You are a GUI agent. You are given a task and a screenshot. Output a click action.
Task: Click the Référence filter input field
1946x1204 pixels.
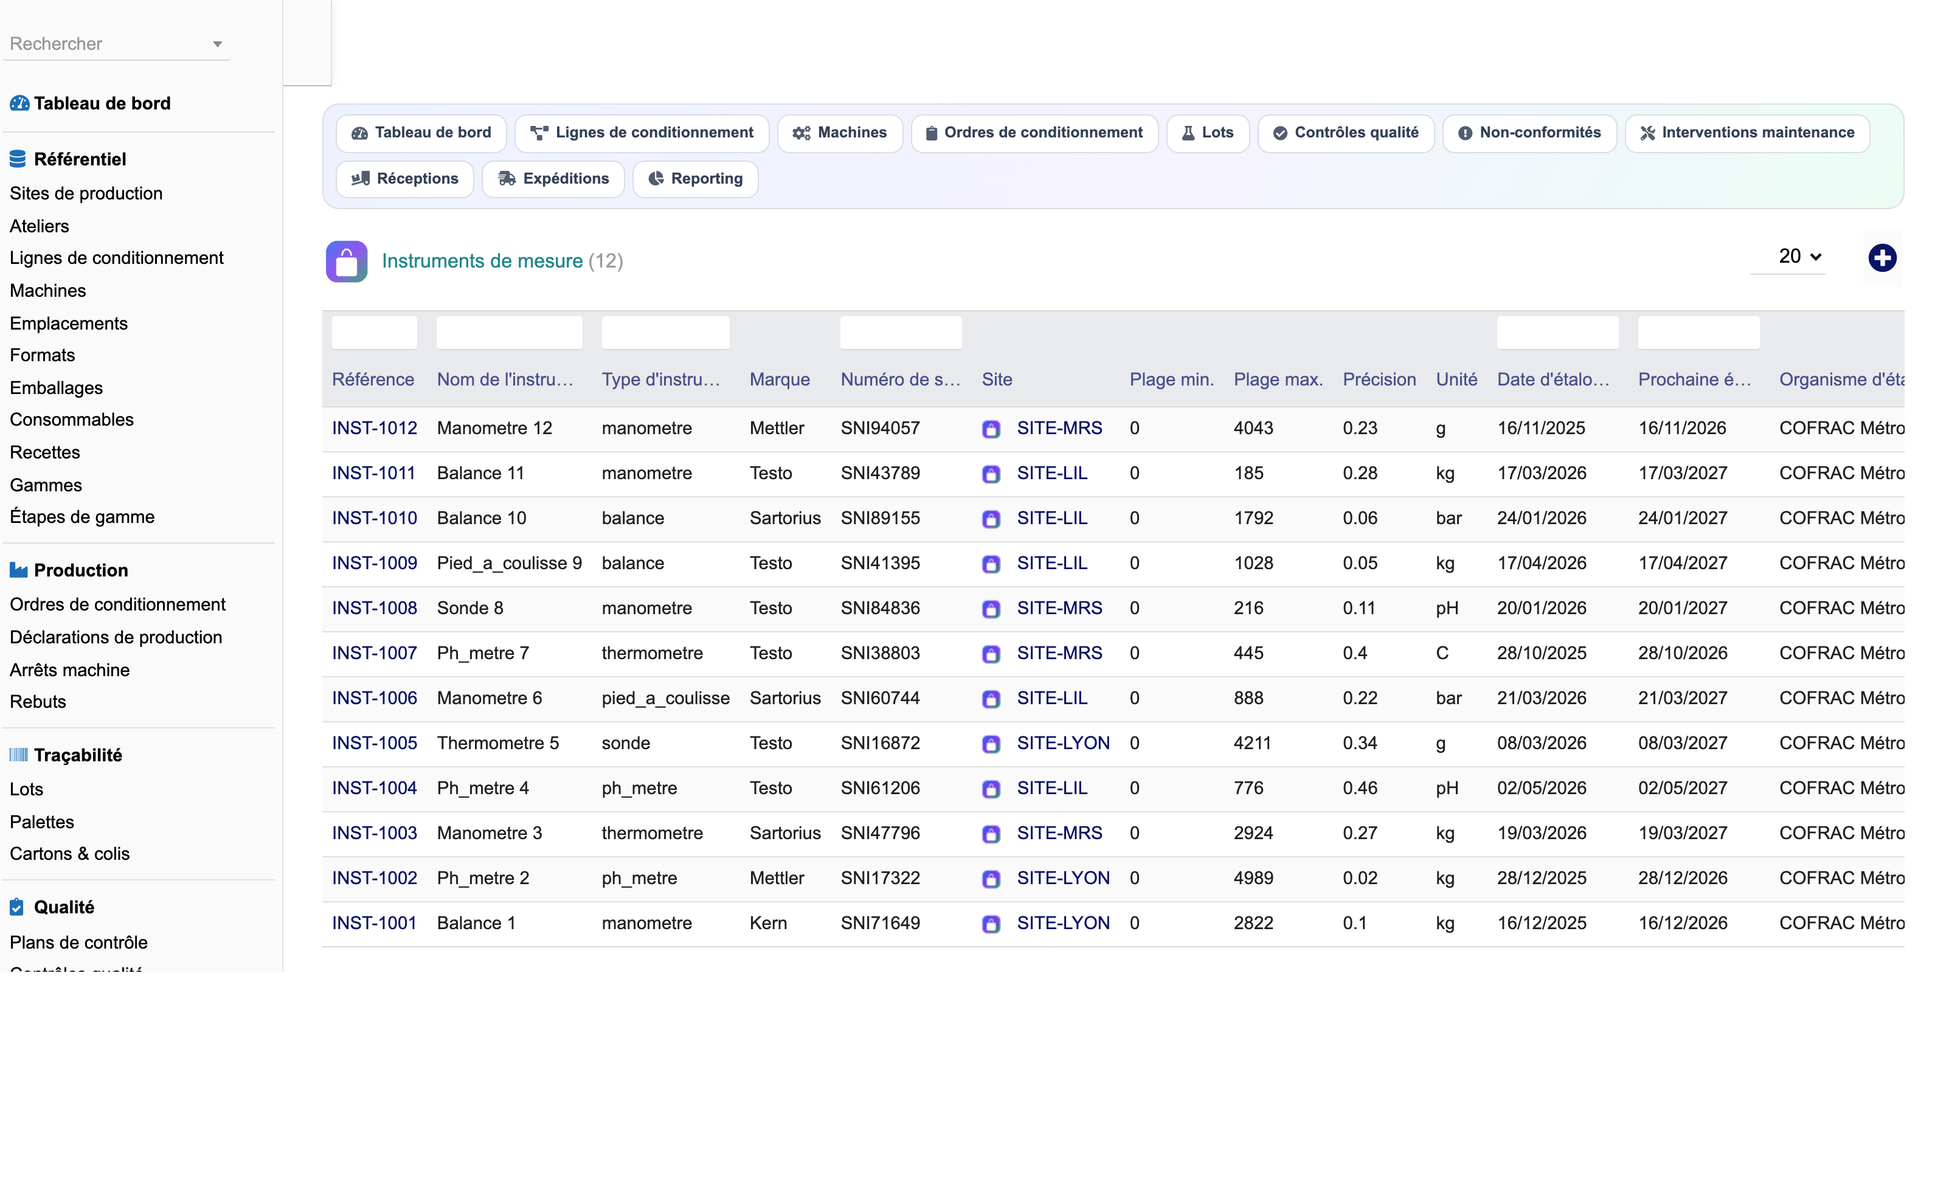point(374,332)
